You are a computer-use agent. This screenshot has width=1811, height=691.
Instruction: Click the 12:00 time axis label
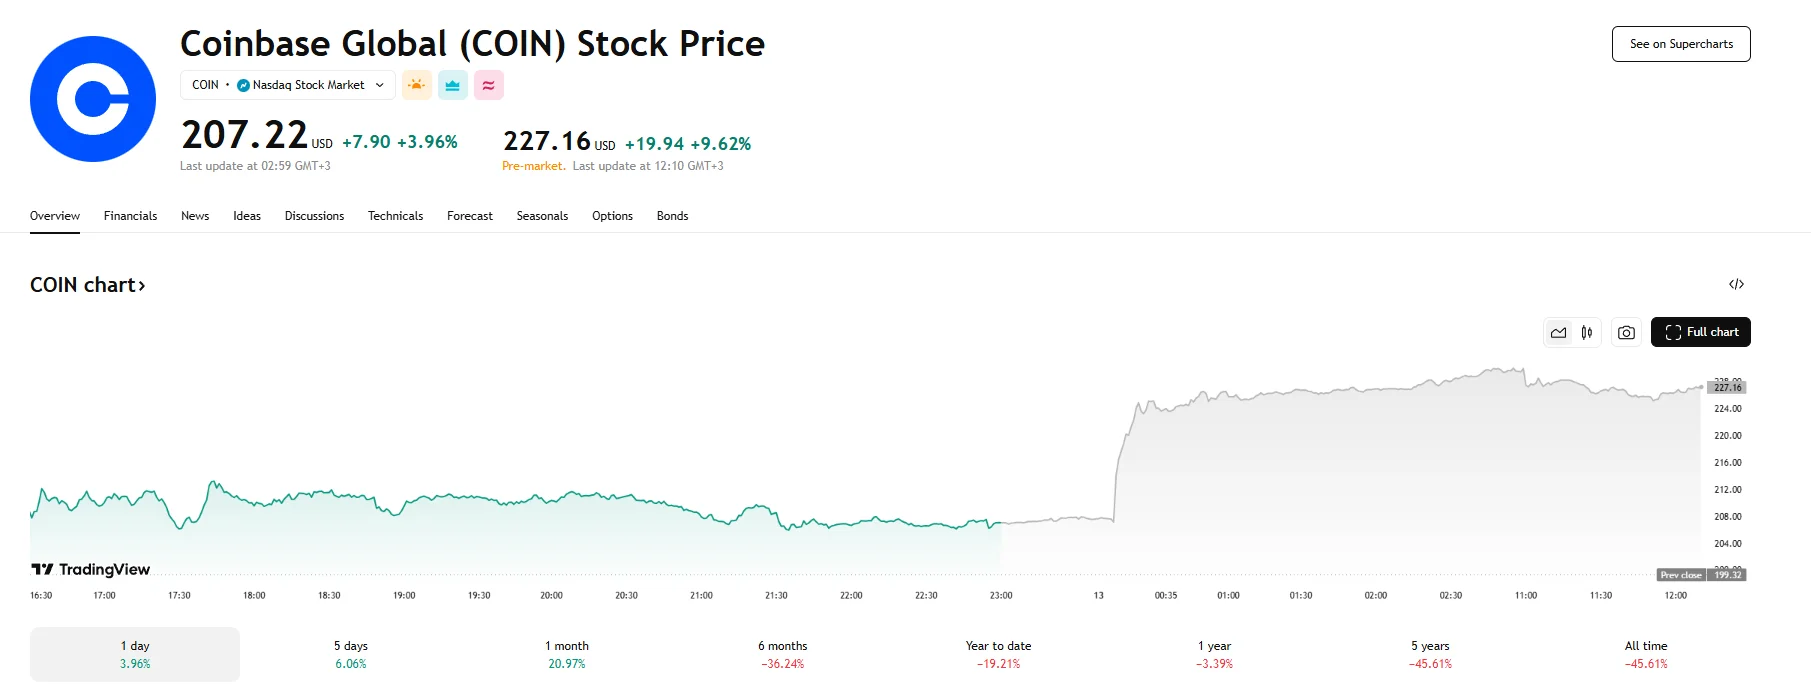(x=1676, y=595)
